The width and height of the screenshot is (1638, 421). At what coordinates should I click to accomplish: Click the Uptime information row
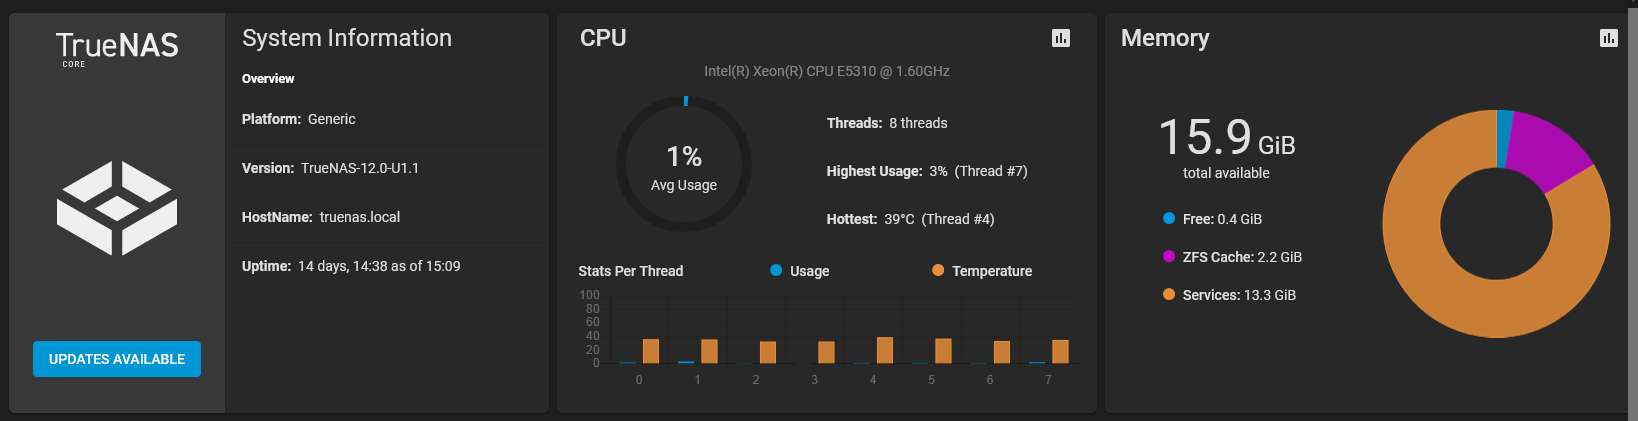[x=351, y=266]
